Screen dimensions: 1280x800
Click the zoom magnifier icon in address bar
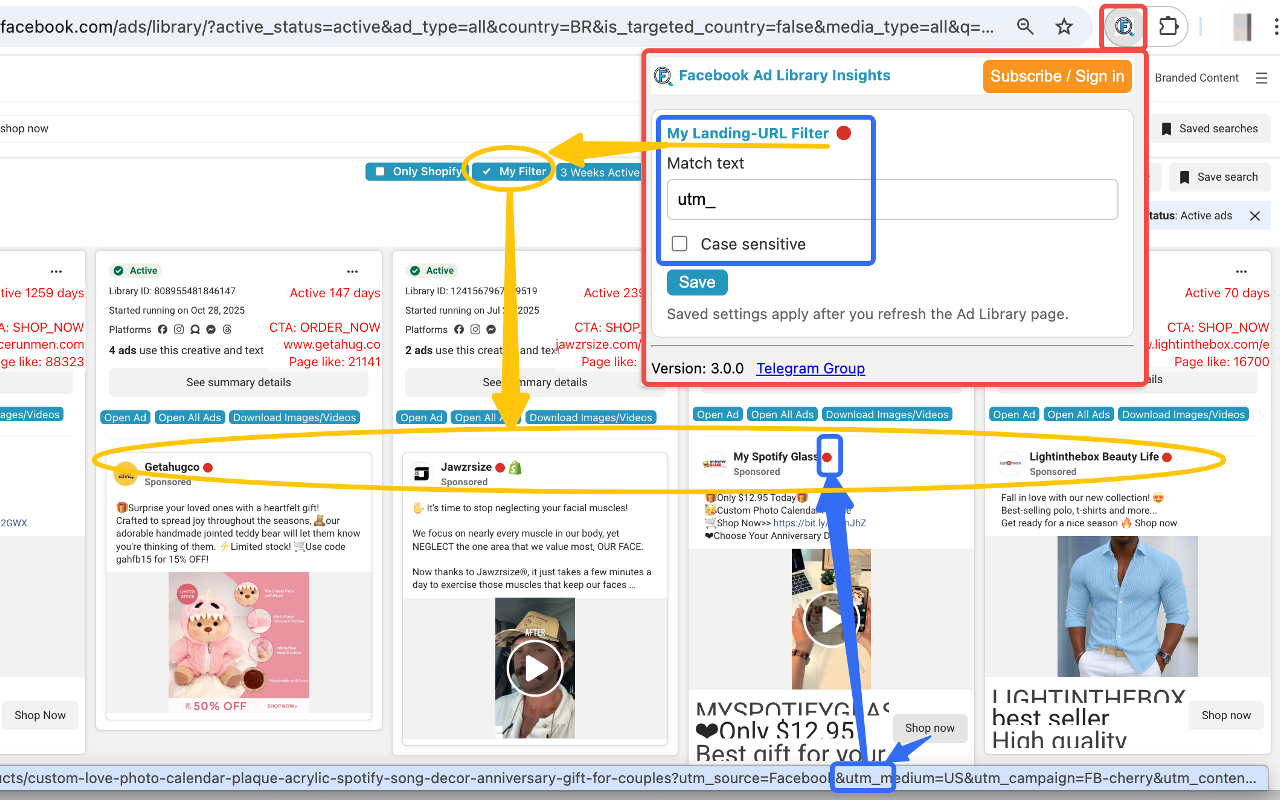(1025, 27)
